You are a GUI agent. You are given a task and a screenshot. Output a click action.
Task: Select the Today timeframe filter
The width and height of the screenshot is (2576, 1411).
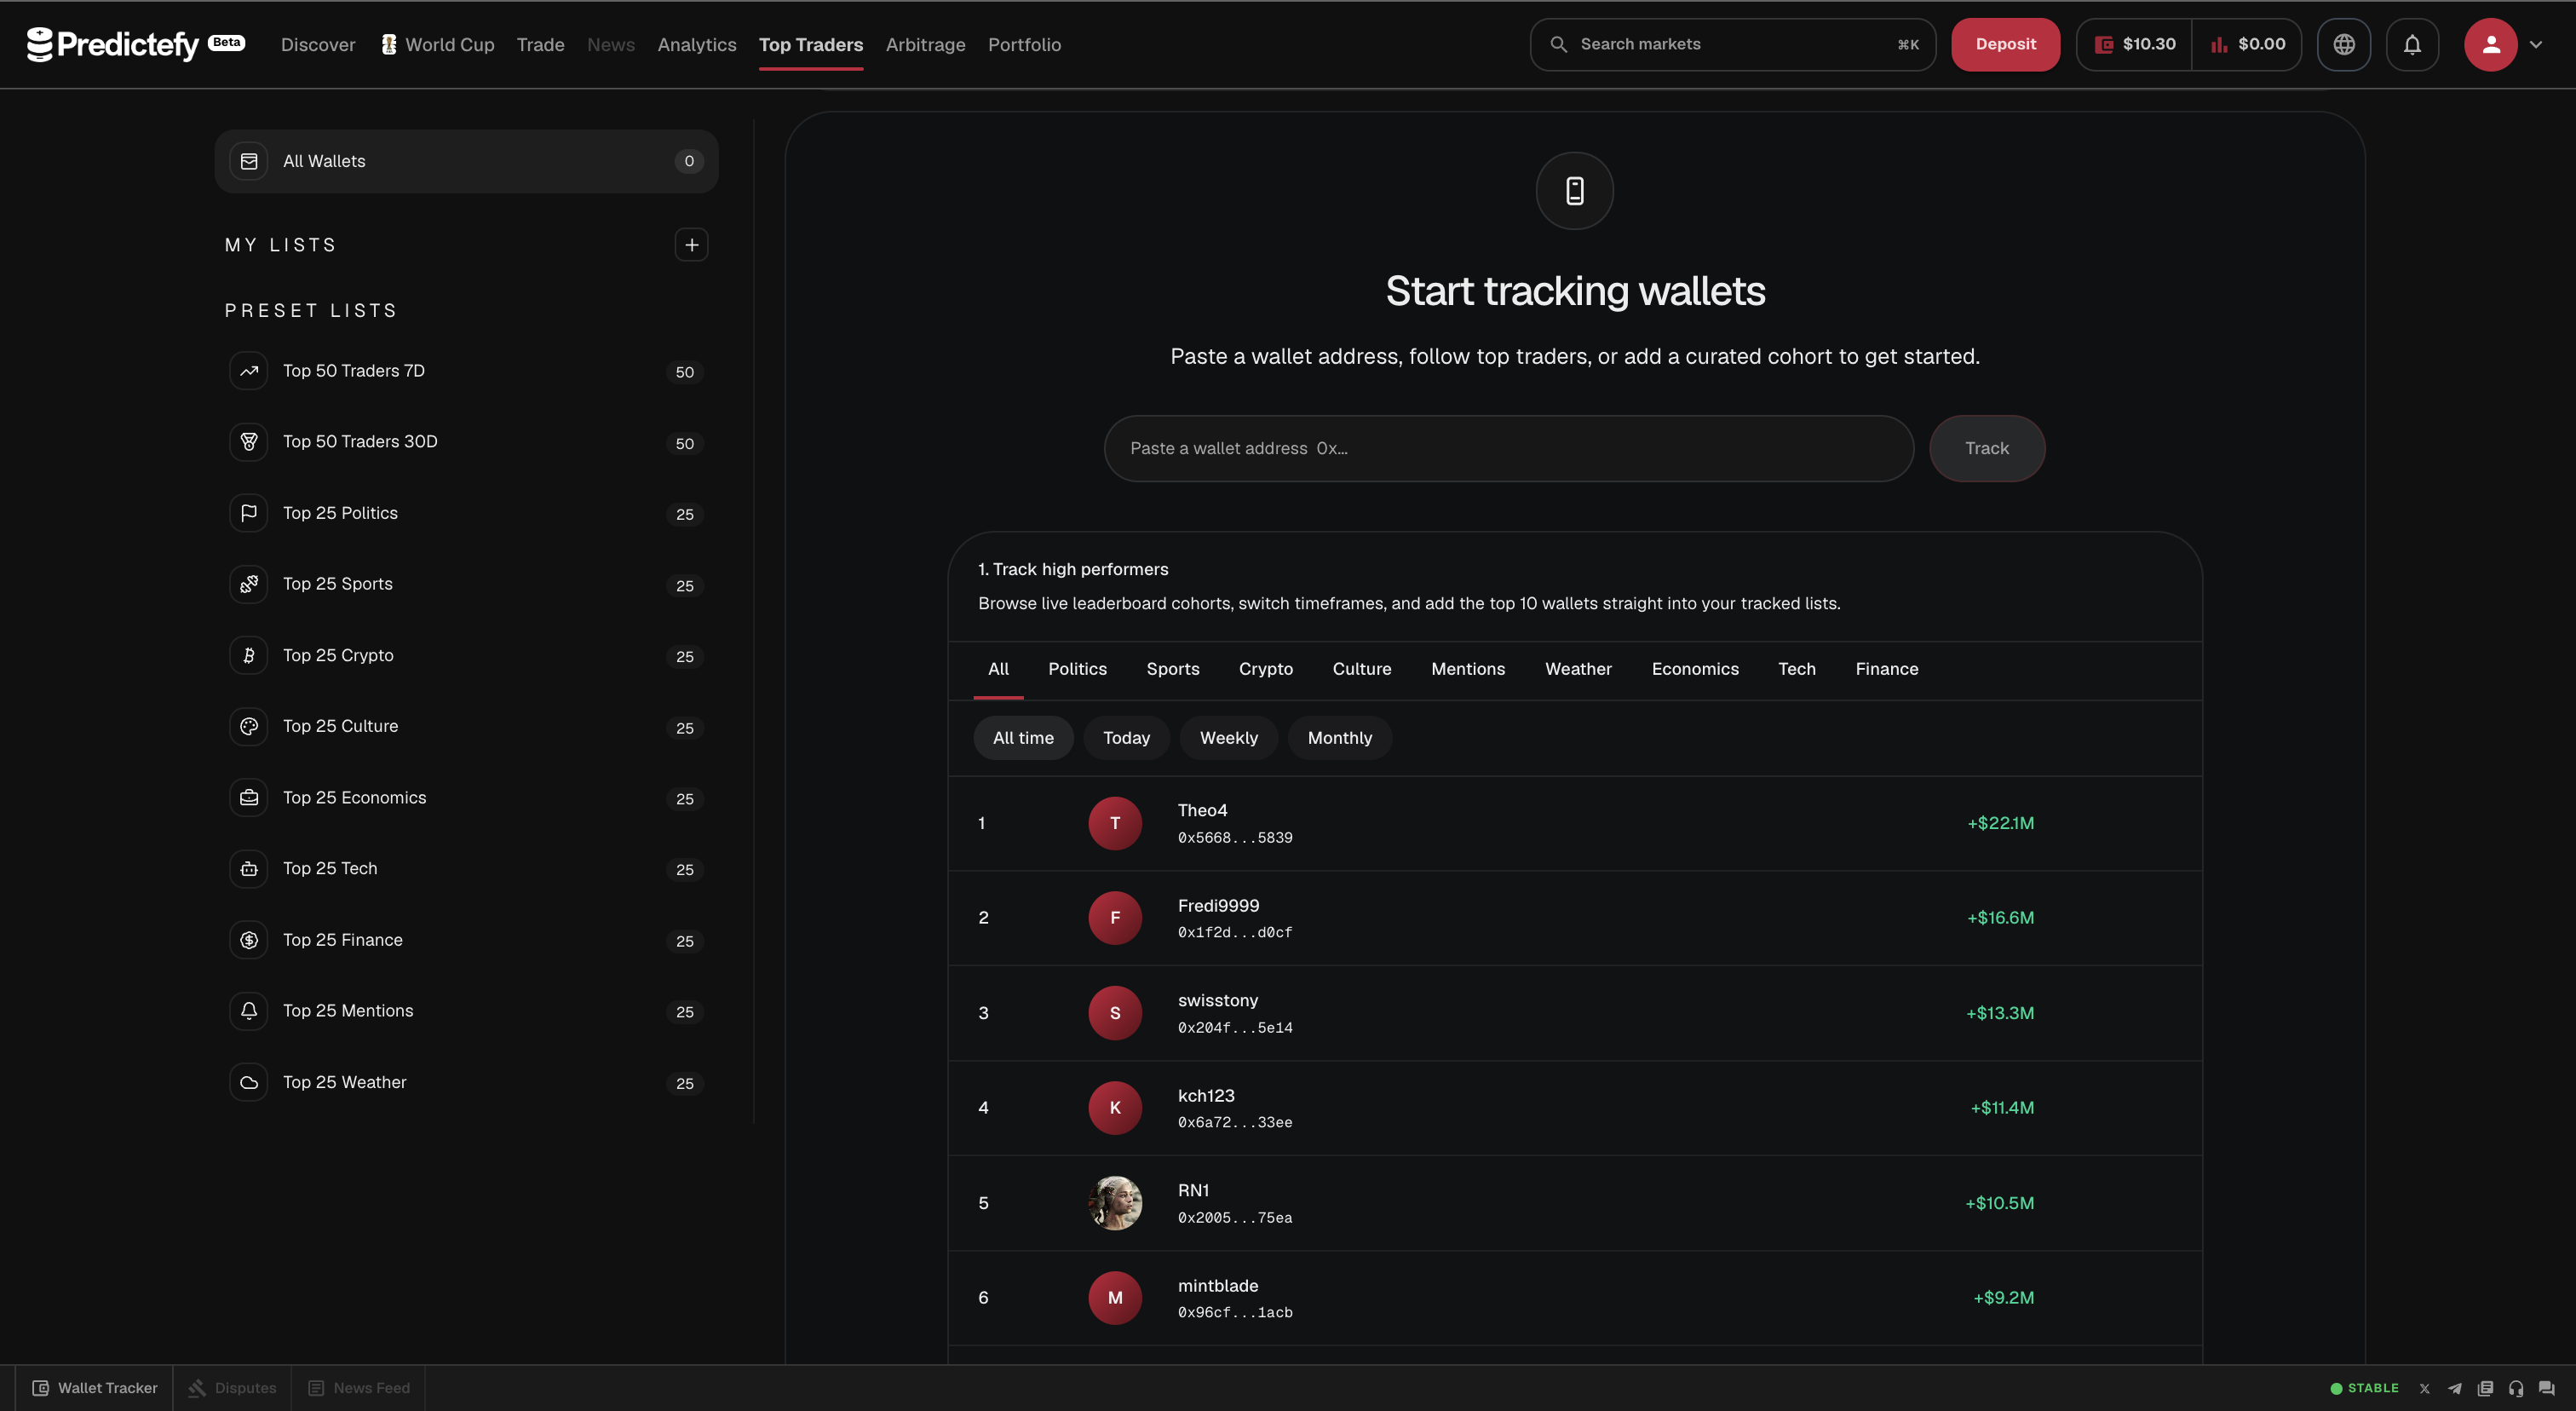pos(1126,738)
